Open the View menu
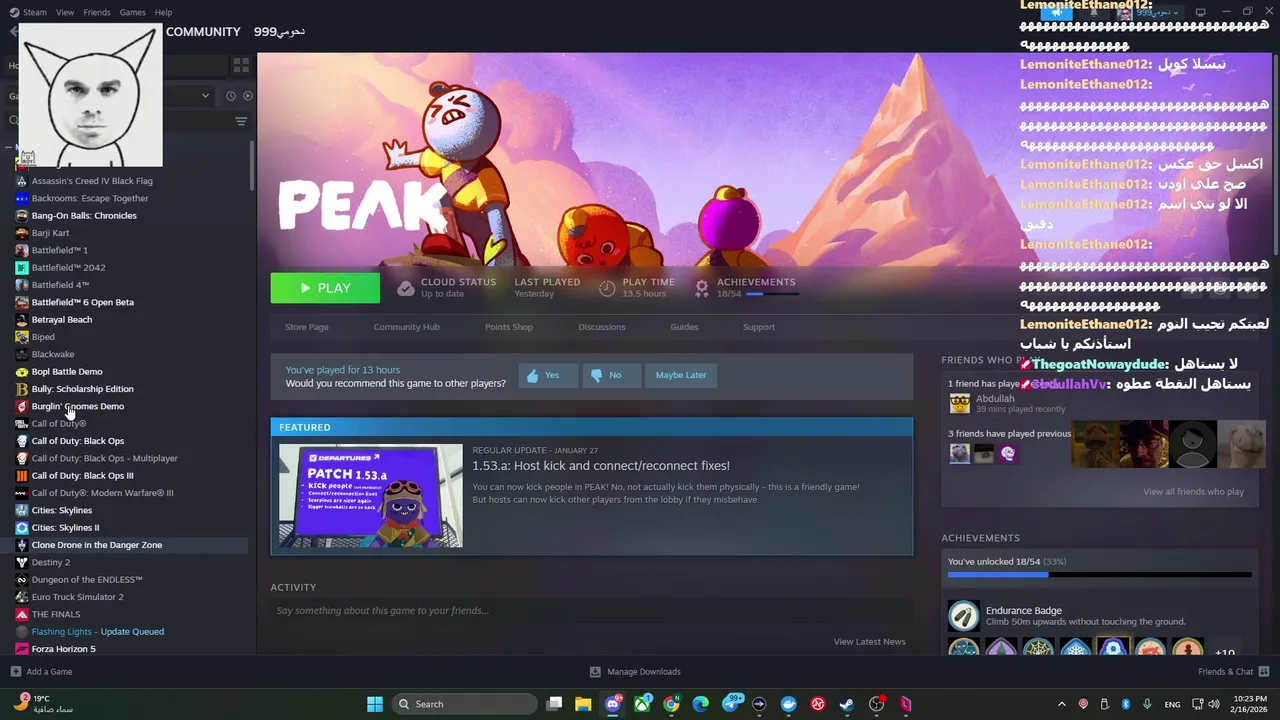The height and width of the screenshot is (720, 1280). click(65, 12)
